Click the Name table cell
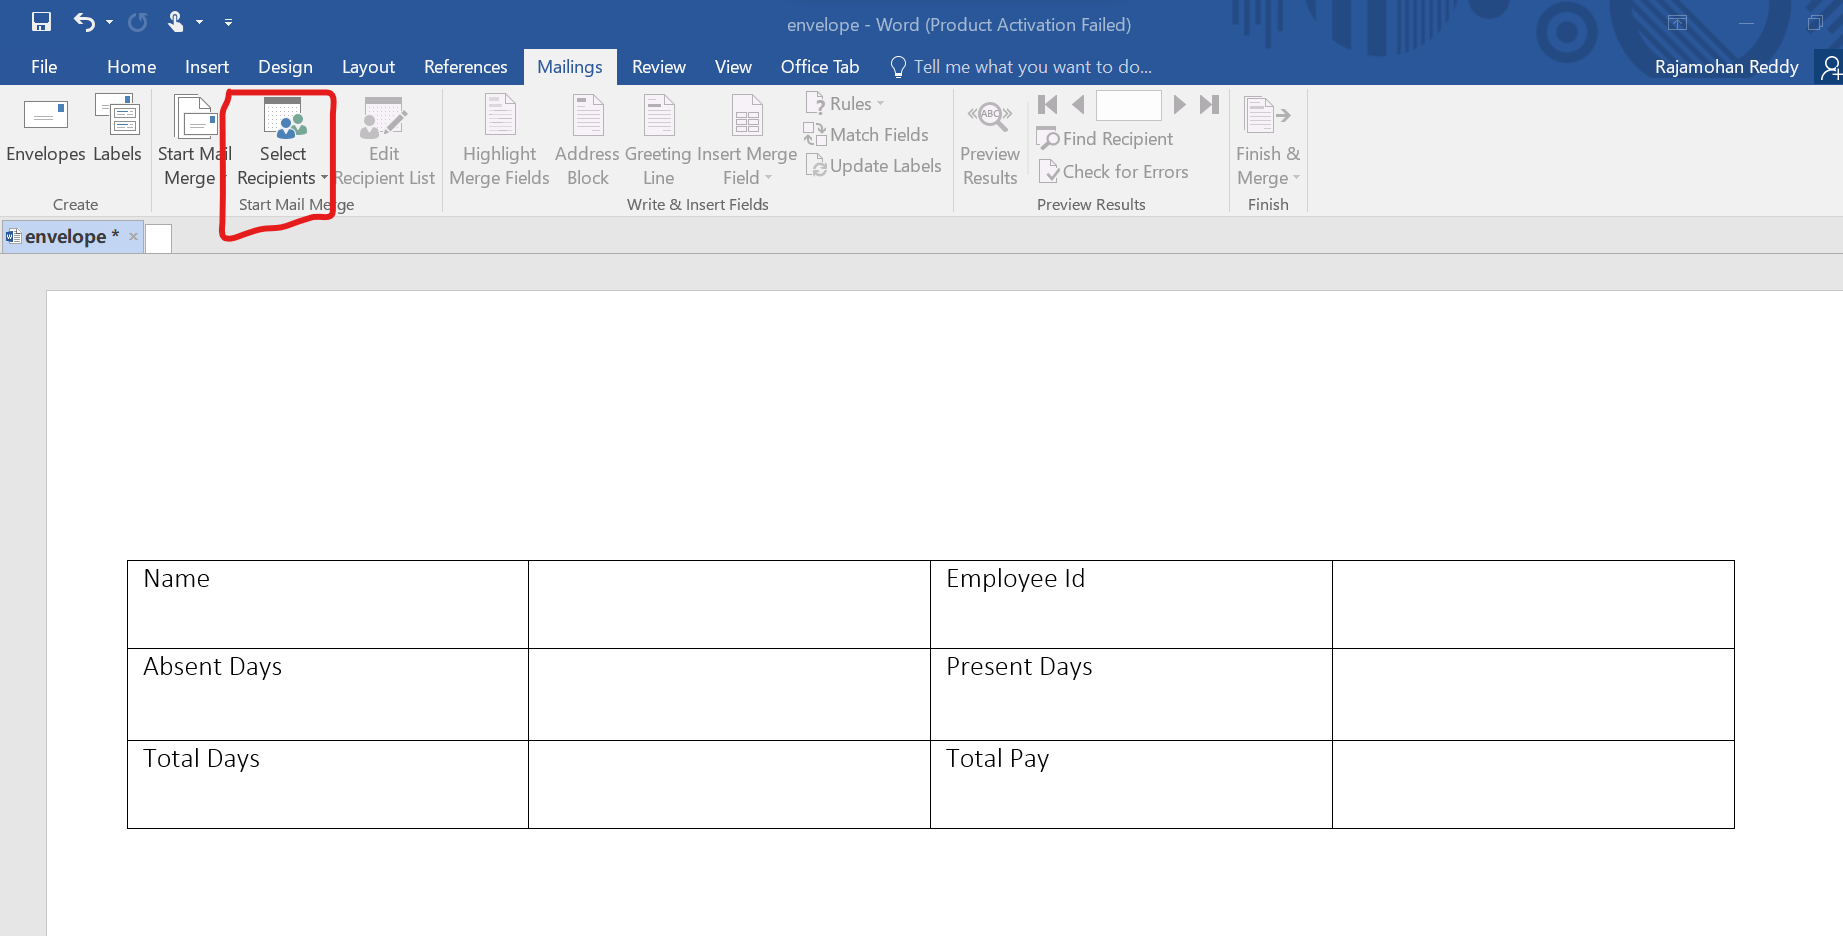Screen dimensions: 1843x936 [x=328, y=604]
